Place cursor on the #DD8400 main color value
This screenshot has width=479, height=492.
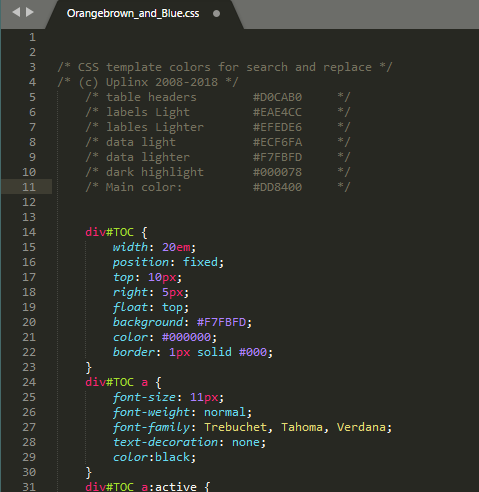pos(277,187)
